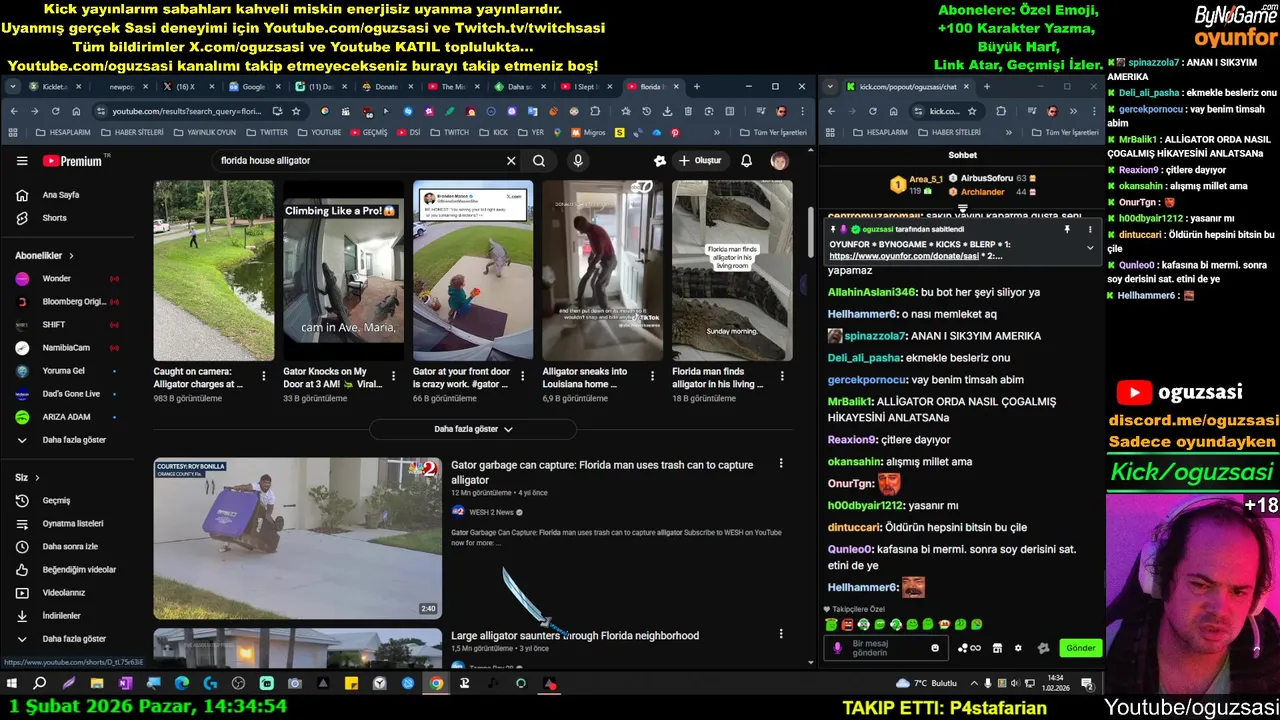Send chat message with Gönder button
1280x720 pixels.
point(1081,648)
